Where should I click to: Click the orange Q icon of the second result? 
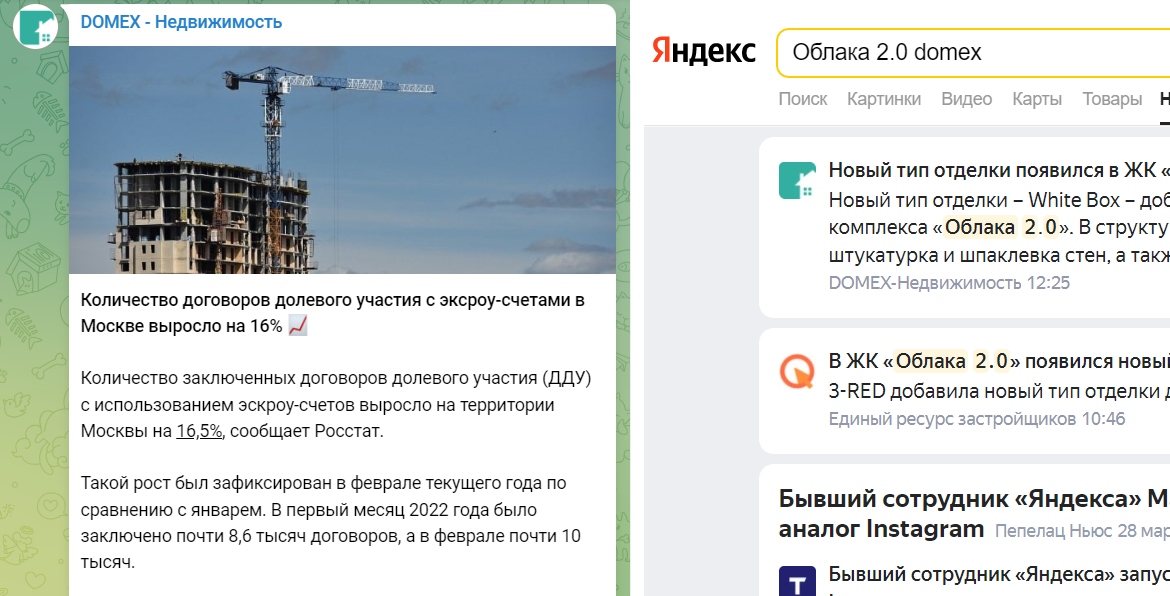tap(797, 372)
